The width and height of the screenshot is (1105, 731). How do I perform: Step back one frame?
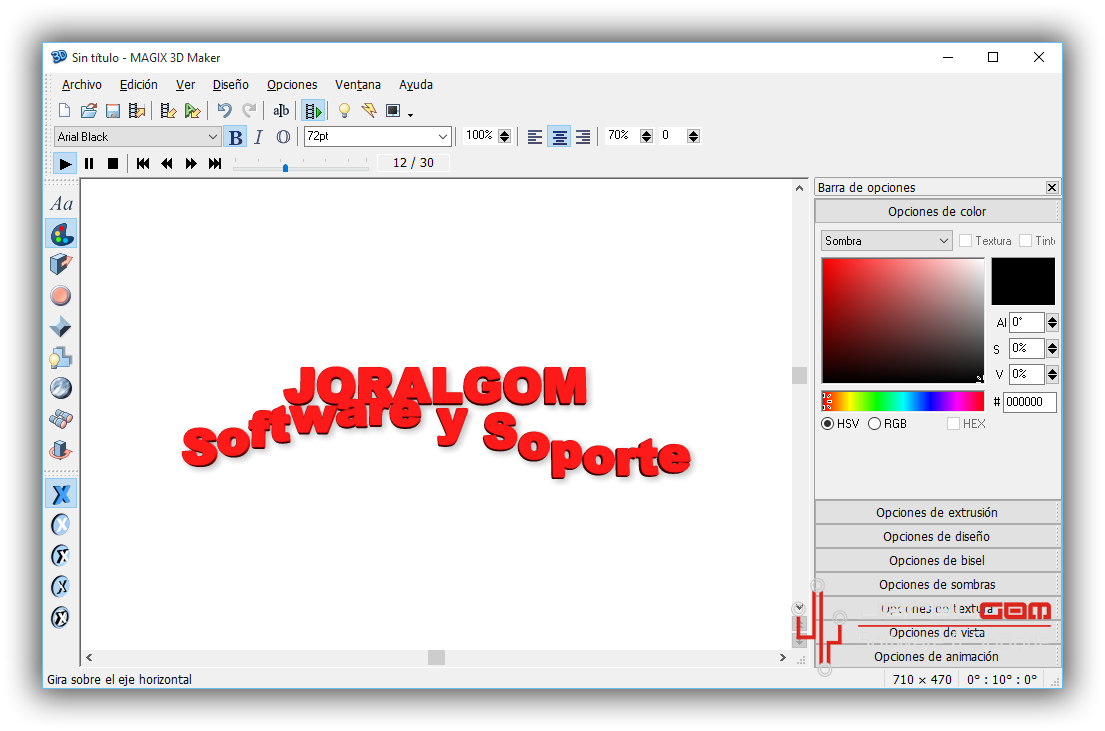click(x=167, y=164)
